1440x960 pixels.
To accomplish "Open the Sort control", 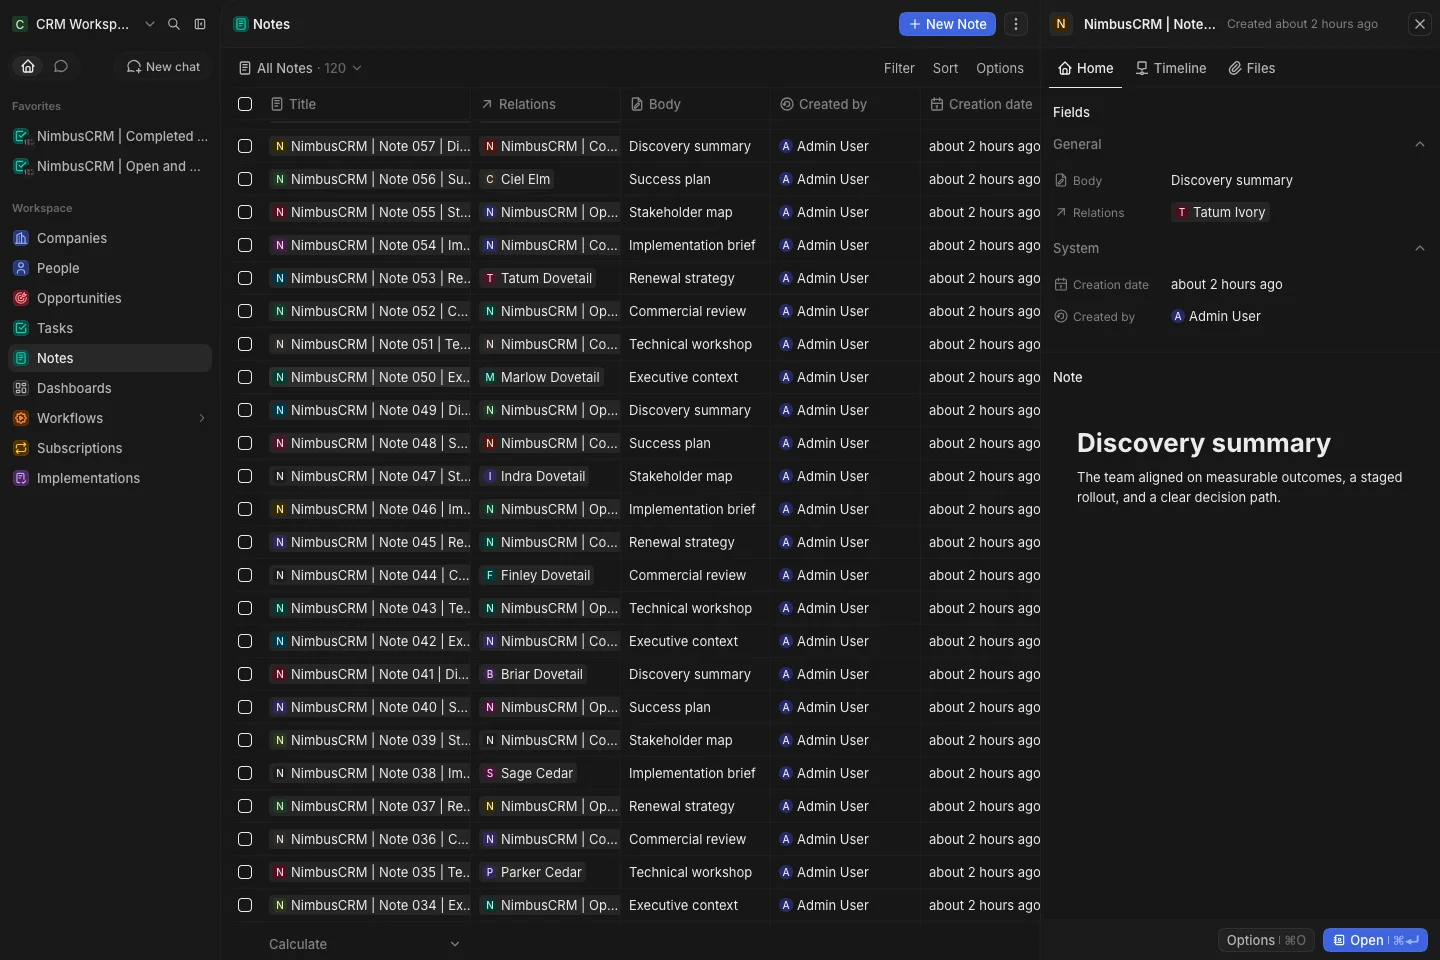I will pyautogui.click(x=945, y=68).
